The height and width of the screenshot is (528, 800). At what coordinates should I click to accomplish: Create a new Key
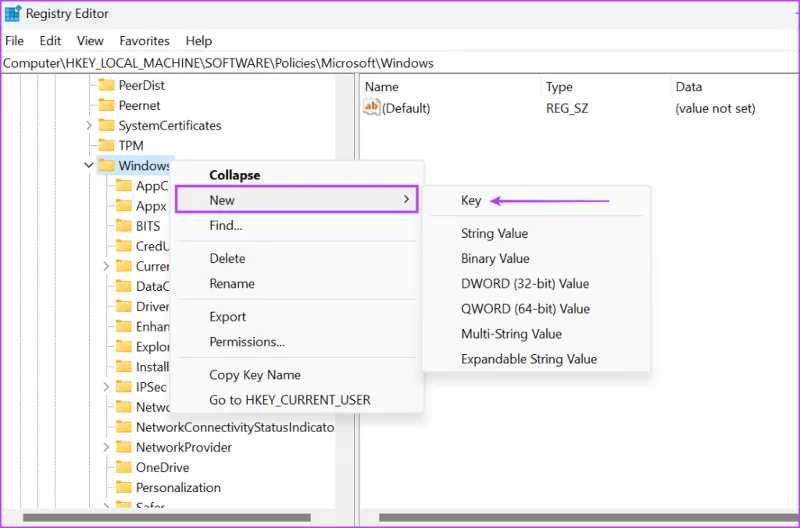coord(536,200)
